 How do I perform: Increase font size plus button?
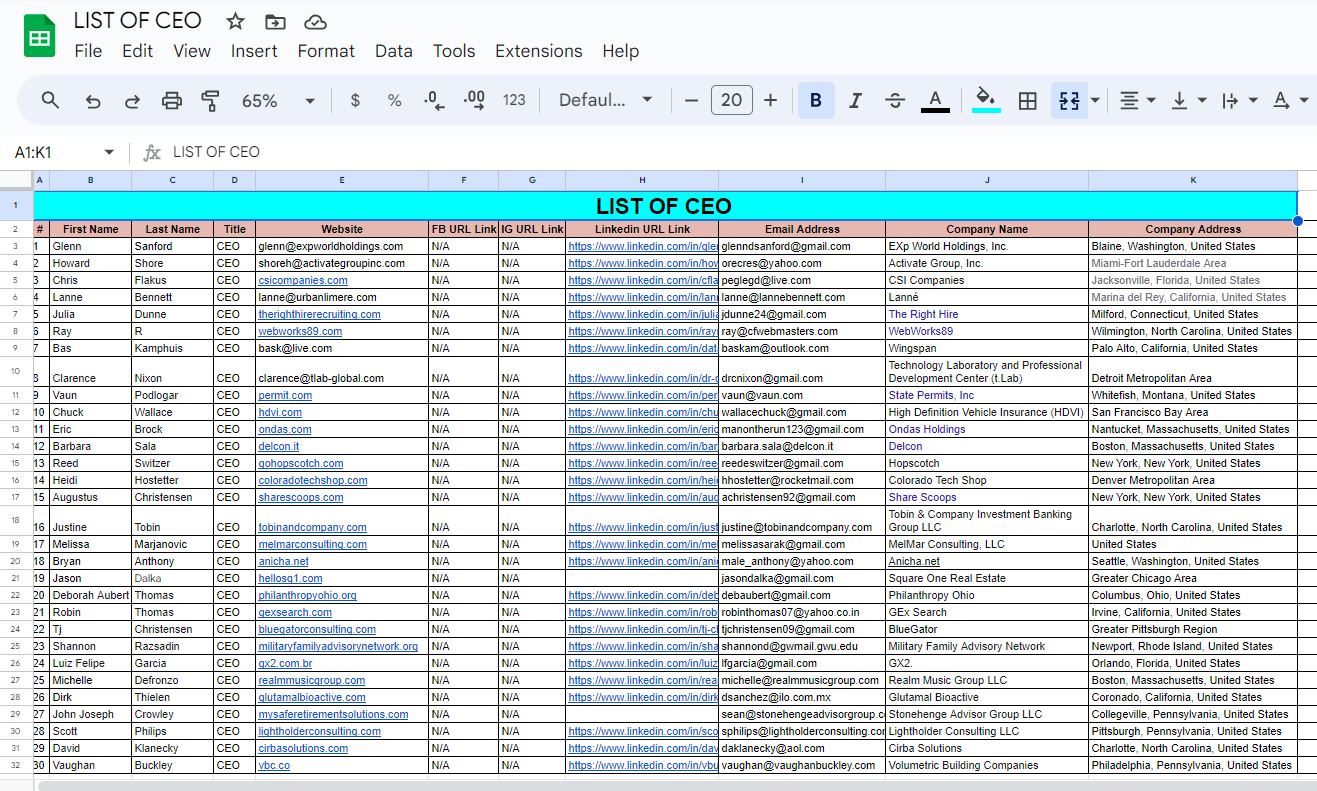tap(770, 100)
